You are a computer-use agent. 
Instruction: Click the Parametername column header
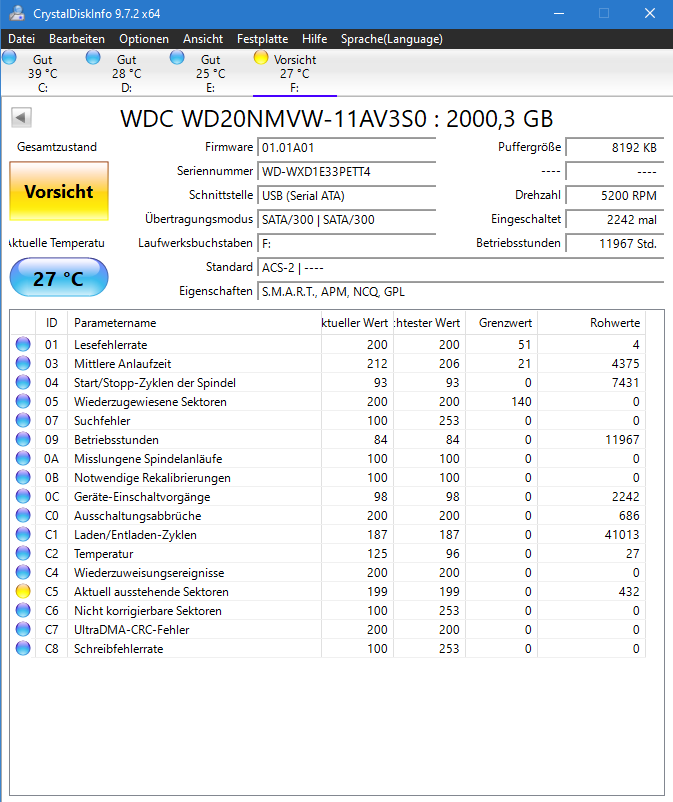click(194, 323)
